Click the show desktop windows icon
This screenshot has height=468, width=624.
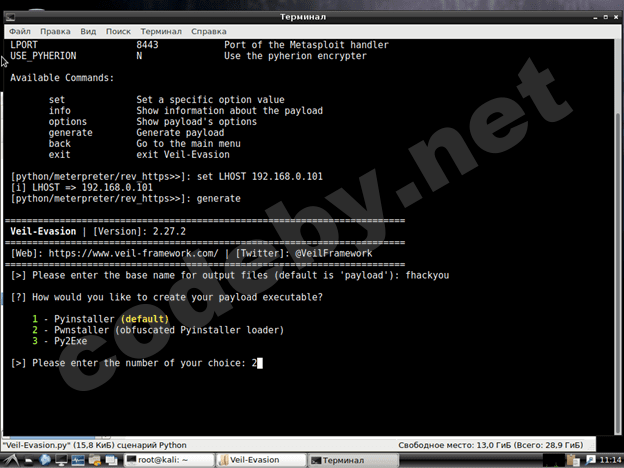(111, 460)
